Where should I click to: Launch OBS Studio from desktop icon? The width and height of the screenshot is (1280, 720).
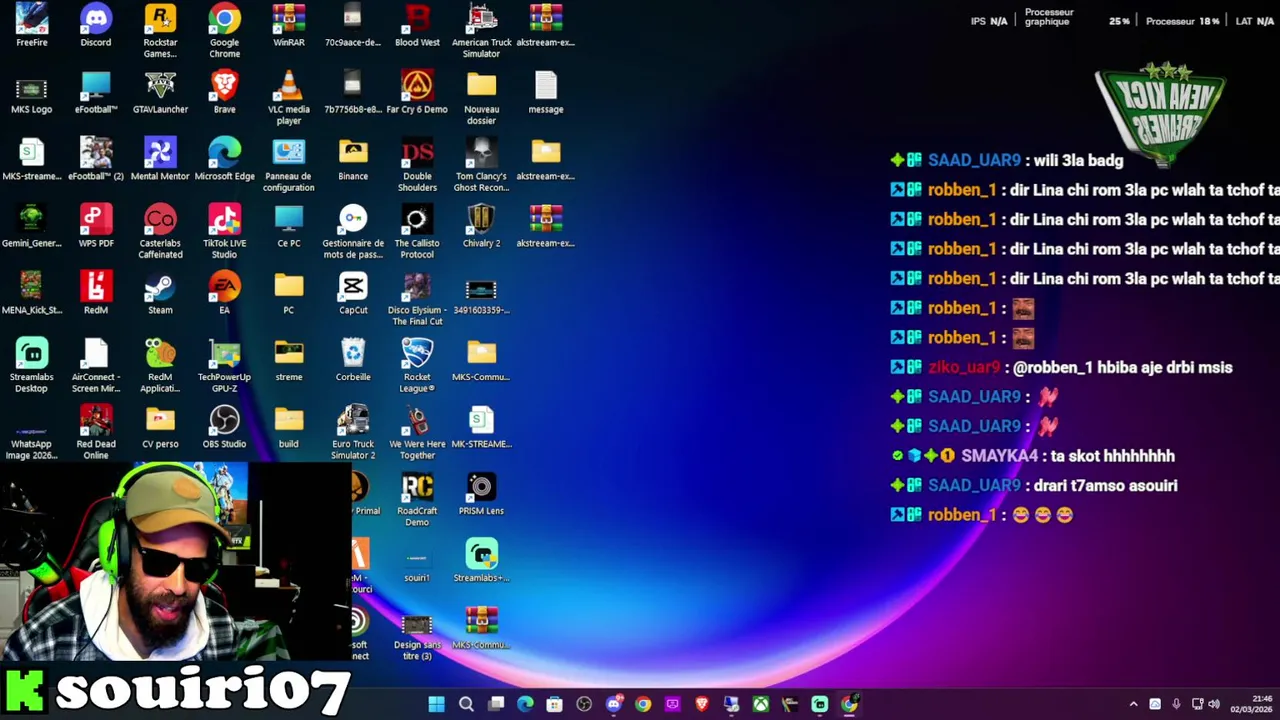[224, 428]
